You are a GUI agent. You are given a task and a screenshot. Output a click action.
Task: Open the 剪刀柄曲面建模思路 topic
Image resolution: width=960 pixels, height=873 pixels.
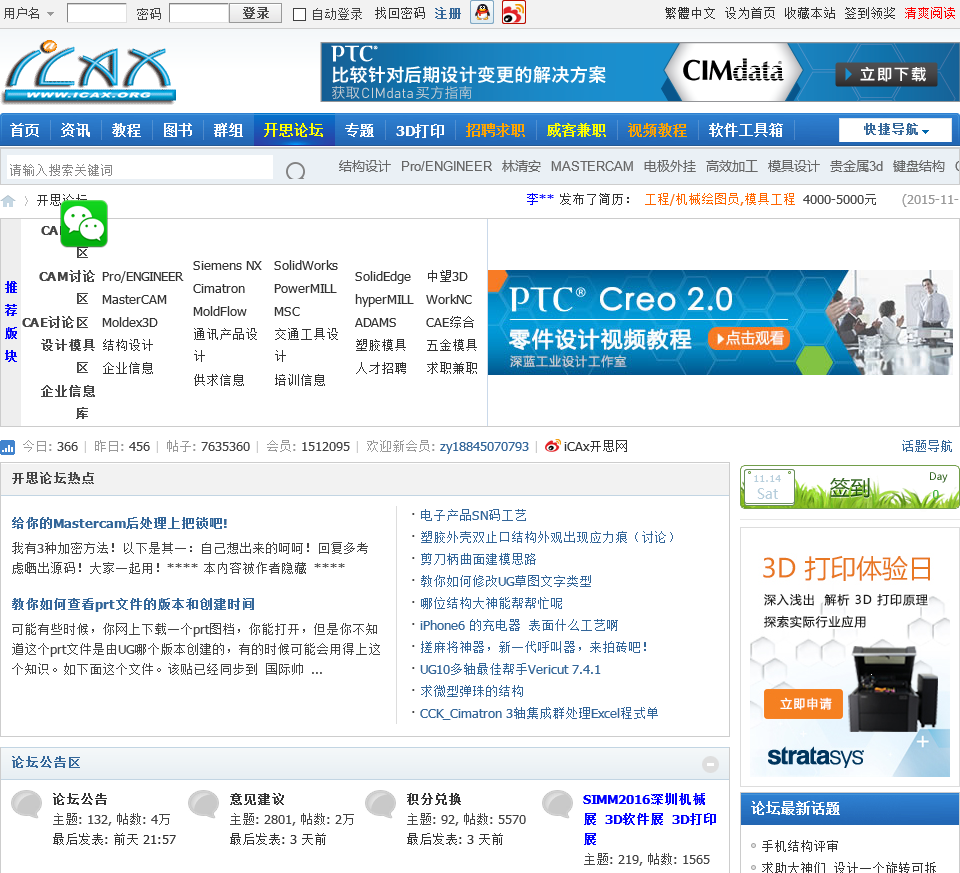tap(478, 560)
